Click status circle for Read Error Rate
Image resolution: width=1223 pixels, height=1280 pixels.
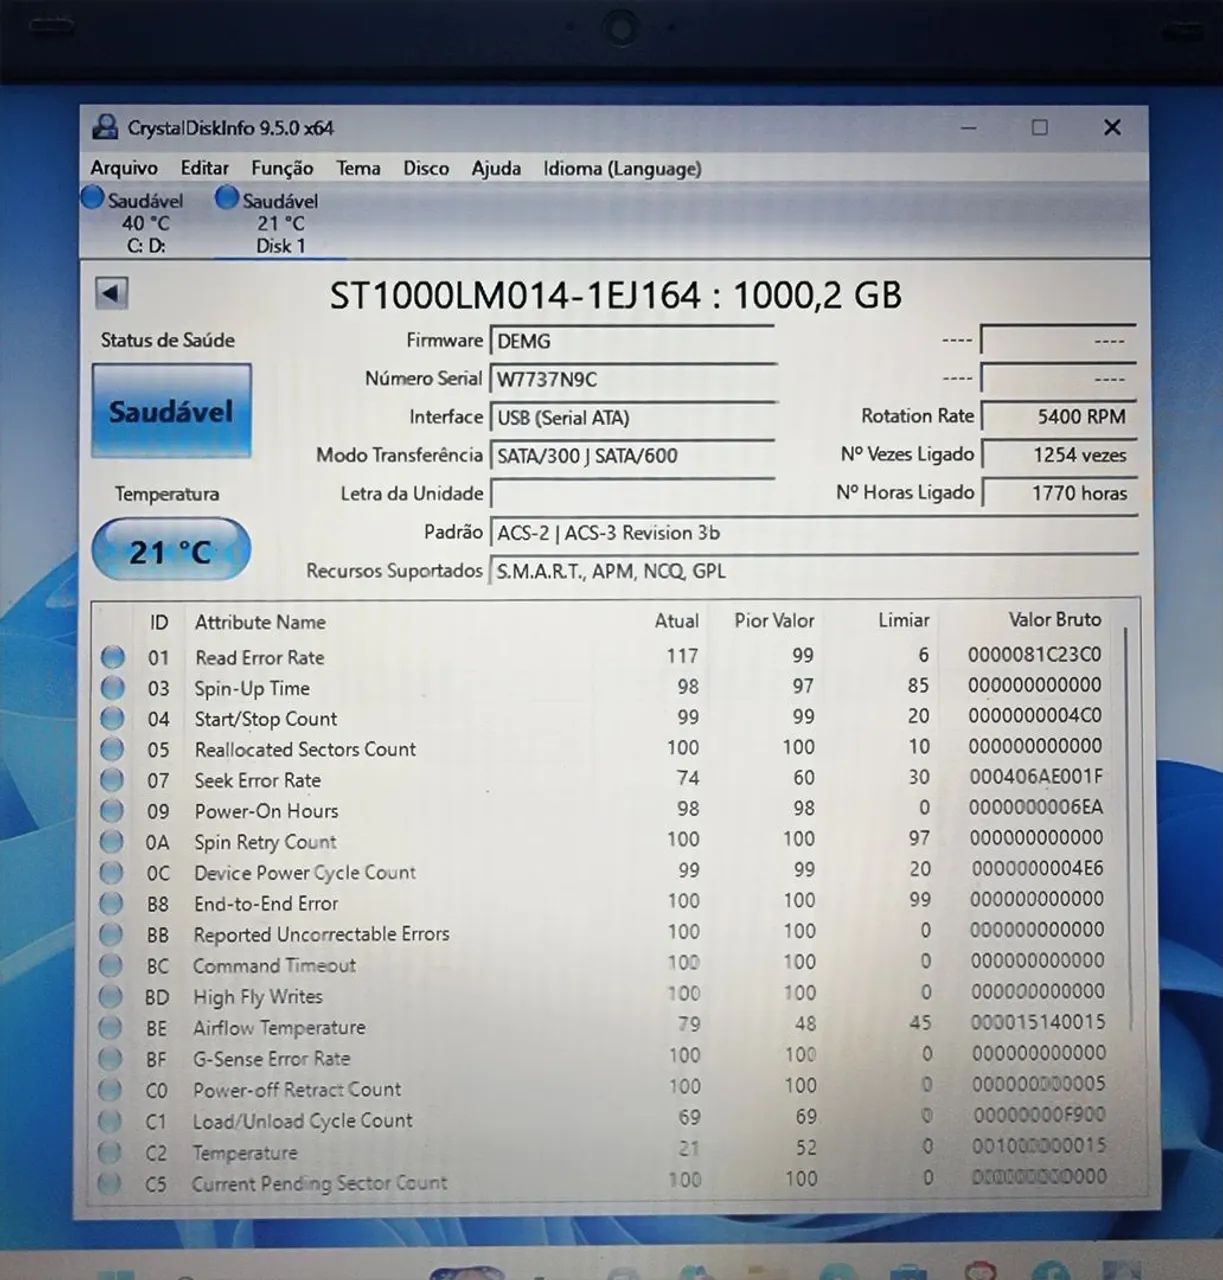[x=113, y=657]
